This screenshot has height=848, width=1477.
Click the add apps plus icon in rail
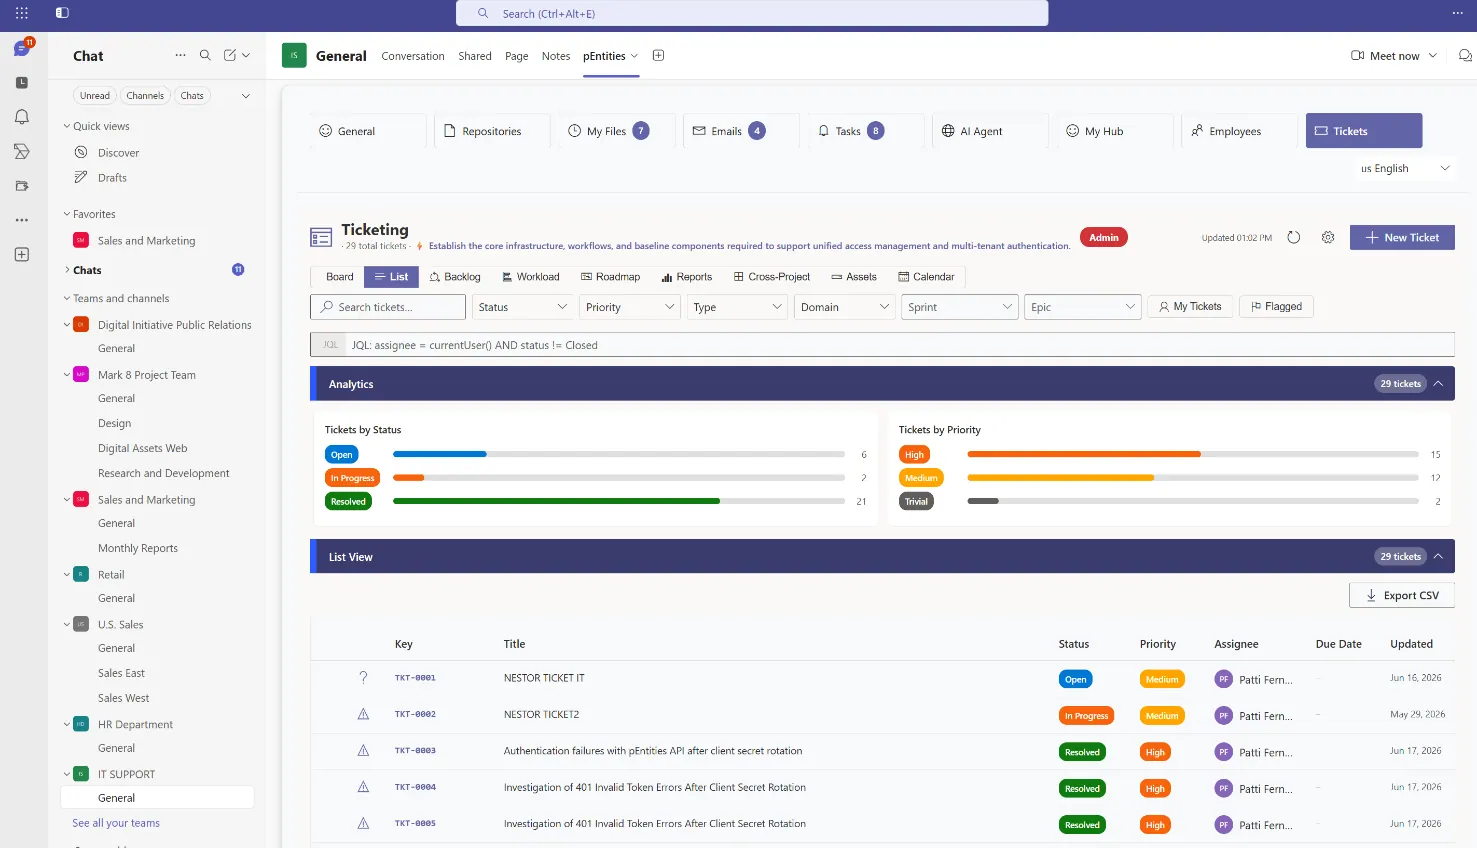[22, 255]
